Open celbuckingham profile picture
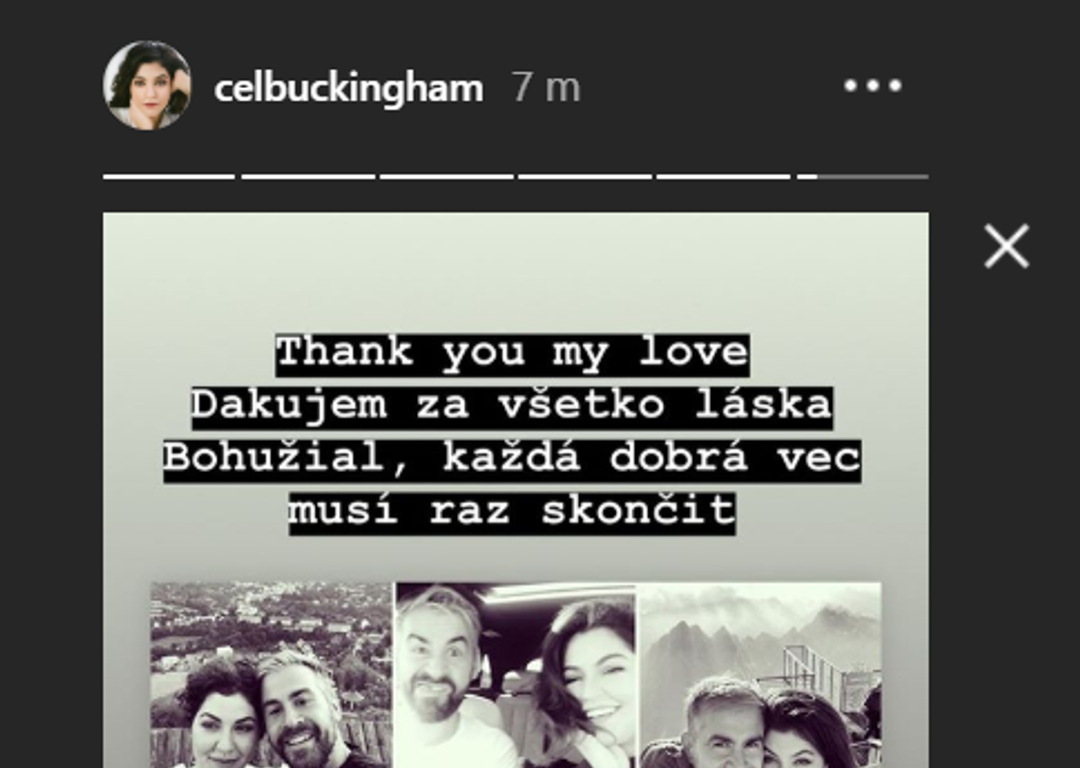 coord(147,85)
